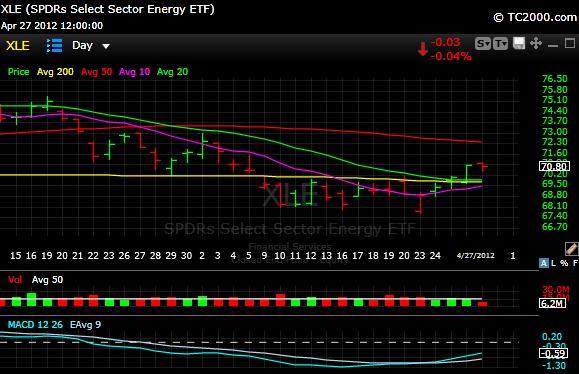Click date label 15 on time axis
Image resolution: width=579 pixels, height=374 pixels.
[16, 255]
